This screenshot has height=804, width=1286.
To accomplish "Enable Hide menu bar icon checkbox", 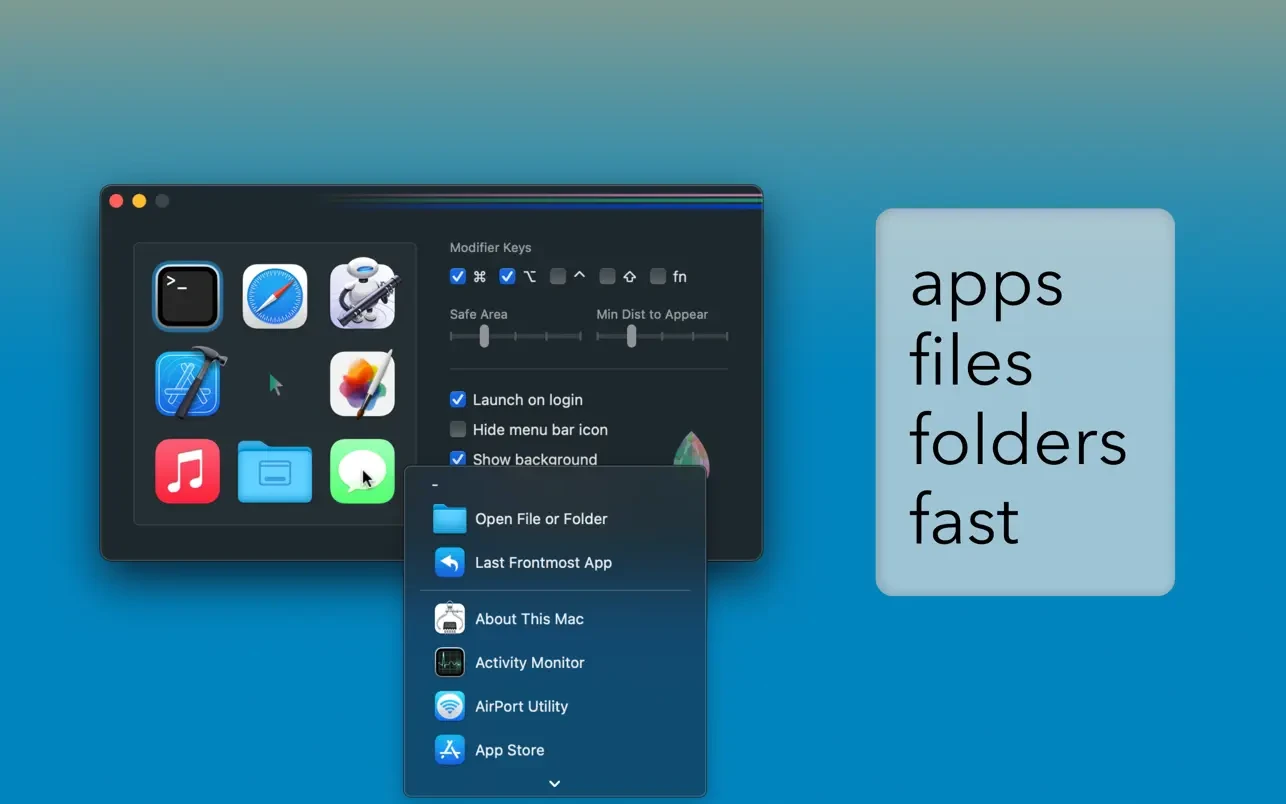I will pyautogui.click(x=458, y=430).
